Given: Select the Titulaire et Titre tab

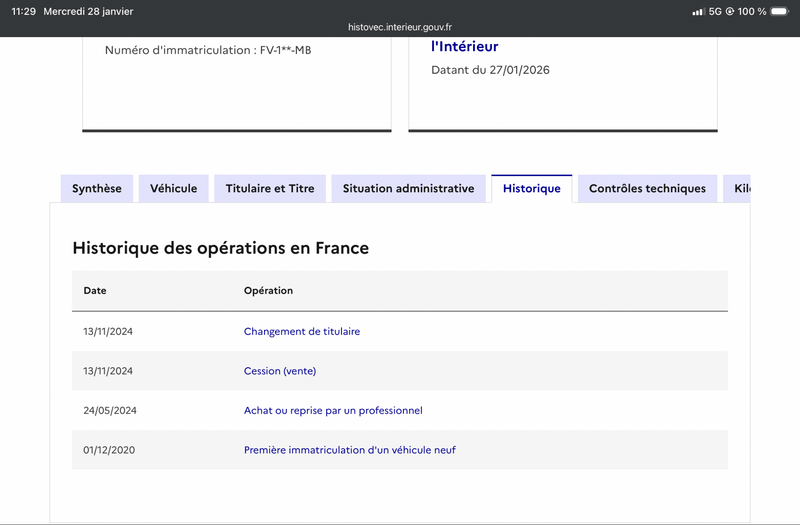Looking at the screenshot, I should [270, 189].
